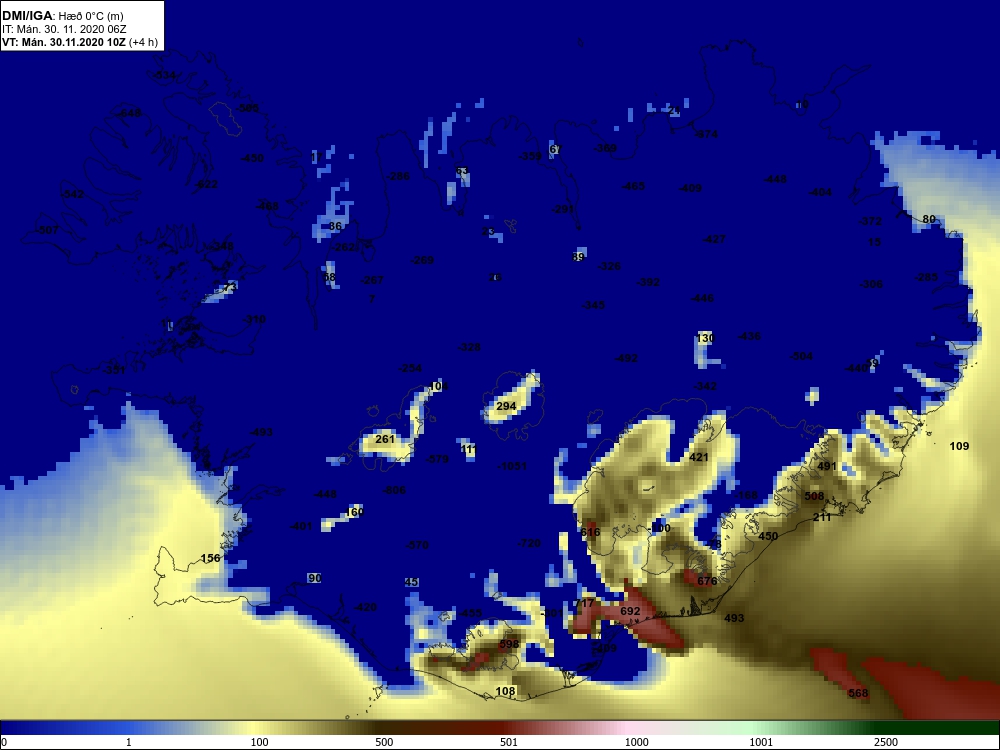This screenshot has width=1000, height=750.
Task: Click the legend label 501
Action: click(509, 742)
